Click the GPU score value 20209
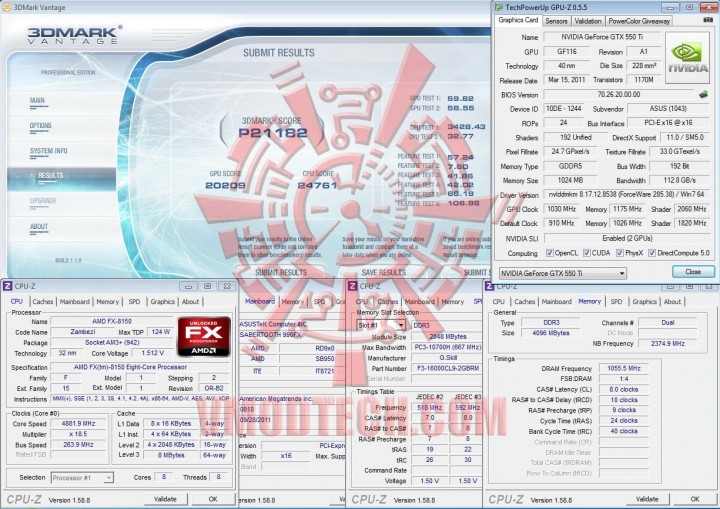This screenshot has width=720, height=509. point(225,186)
